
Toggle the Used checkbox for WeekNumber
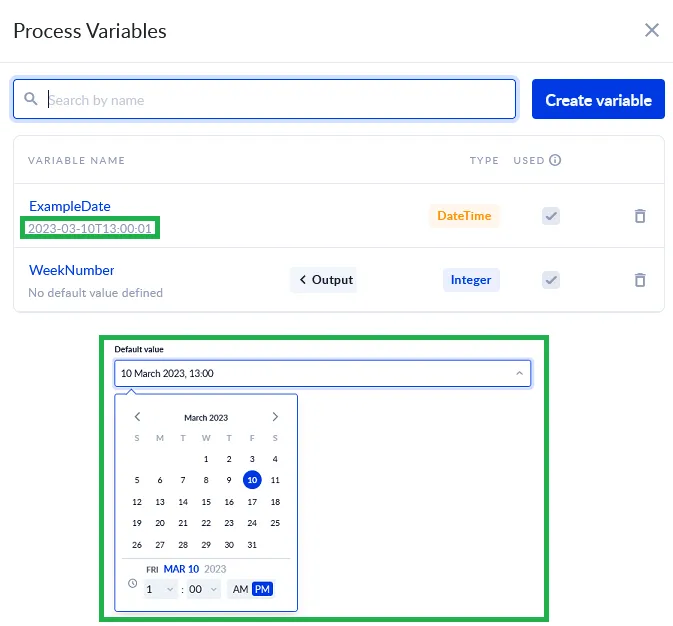coord(551,280)
